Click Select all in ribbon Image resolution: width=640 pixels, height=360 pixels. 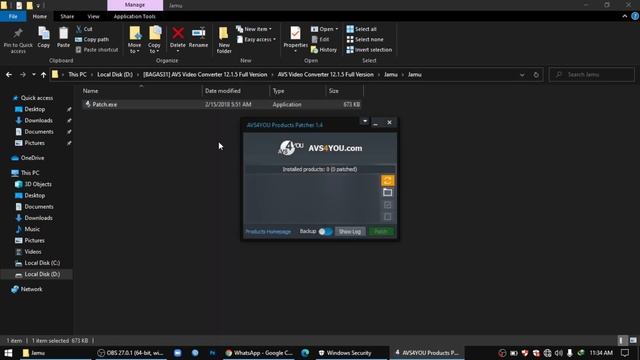click(362, 29)
